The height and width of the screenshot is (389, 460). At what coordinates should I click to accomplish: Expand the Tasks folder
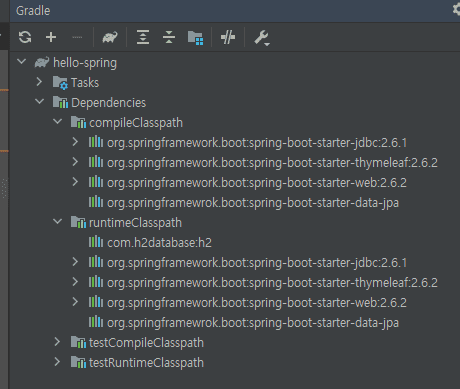coord(39,82)
